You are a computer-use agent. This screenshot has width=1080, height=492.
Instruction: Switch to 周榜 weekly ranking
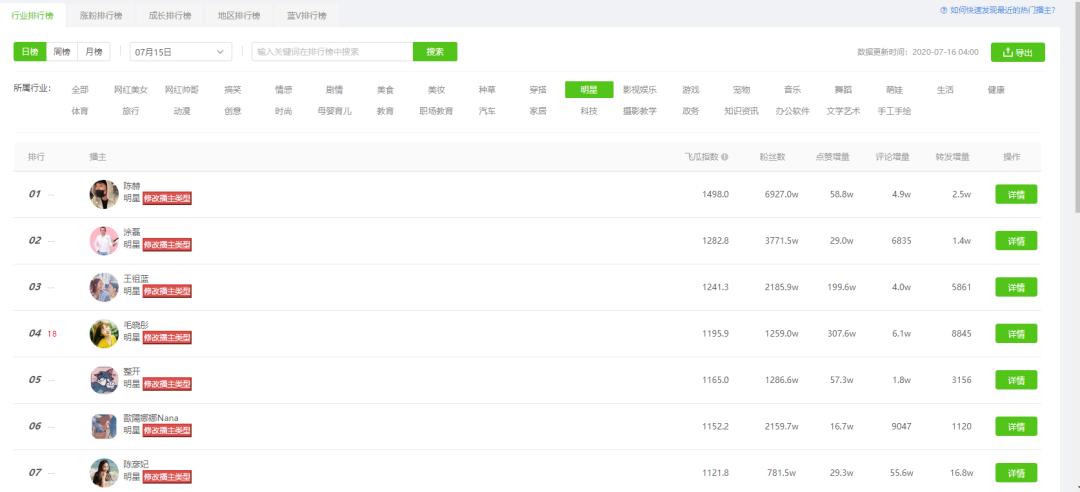(62, 52)
